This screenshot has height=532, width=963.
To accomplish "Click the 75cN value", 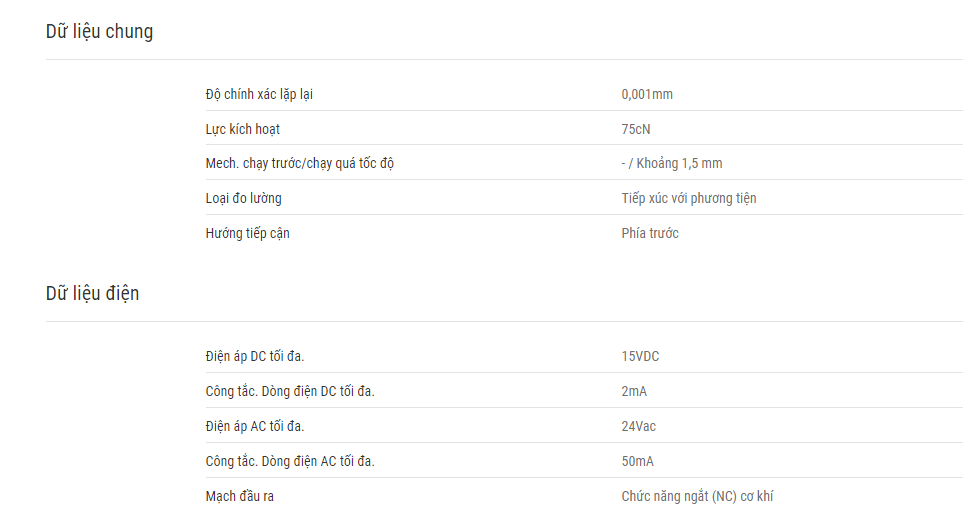I will click(x=636, y=129).
